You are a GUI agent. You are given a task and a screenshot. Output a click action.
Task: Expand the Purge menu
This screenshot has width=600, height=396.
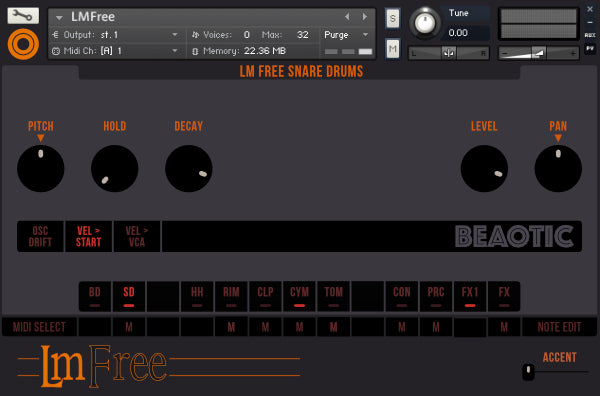tap(346, 35)
